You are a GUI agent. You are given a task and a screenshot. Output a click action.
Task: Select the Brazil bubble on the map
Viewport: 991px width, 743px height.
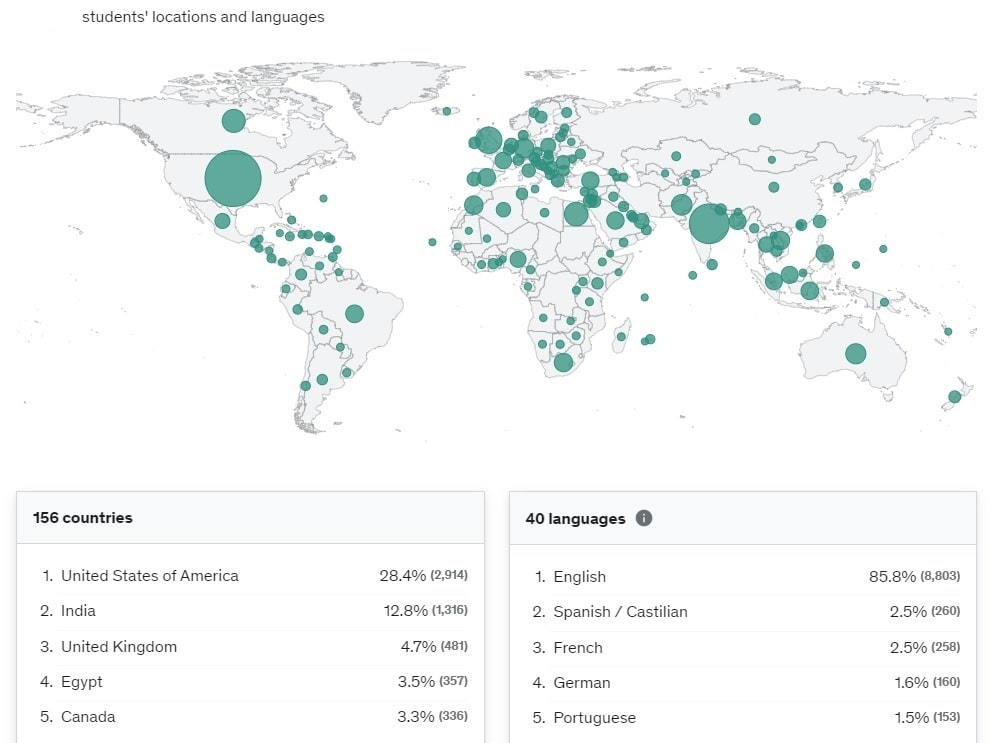coord(354,314)
